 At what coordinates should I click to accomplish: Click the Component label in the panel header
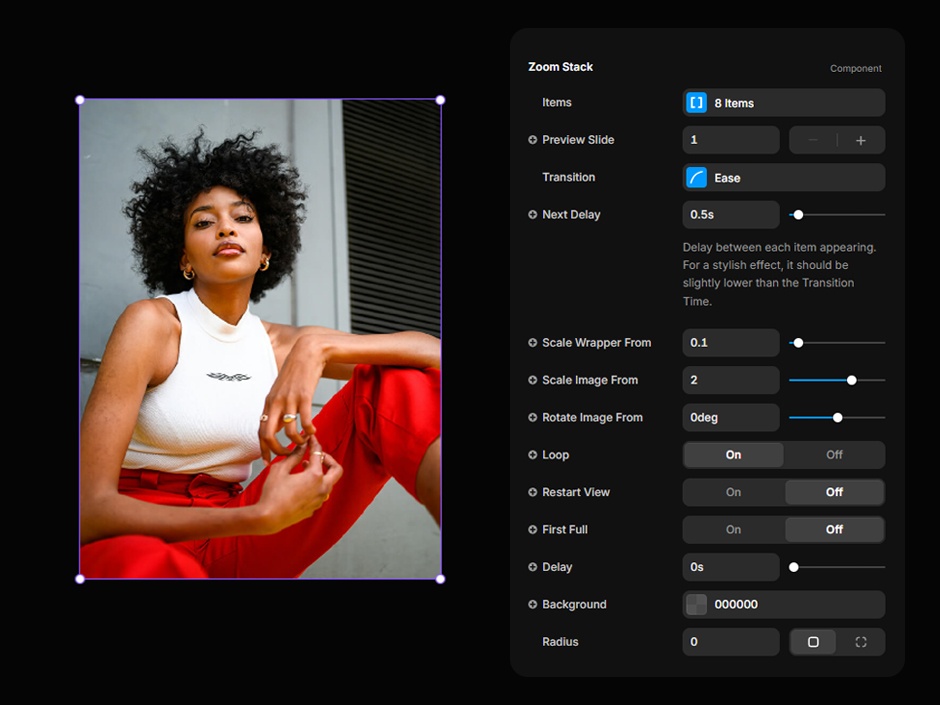tap(855, 69)
